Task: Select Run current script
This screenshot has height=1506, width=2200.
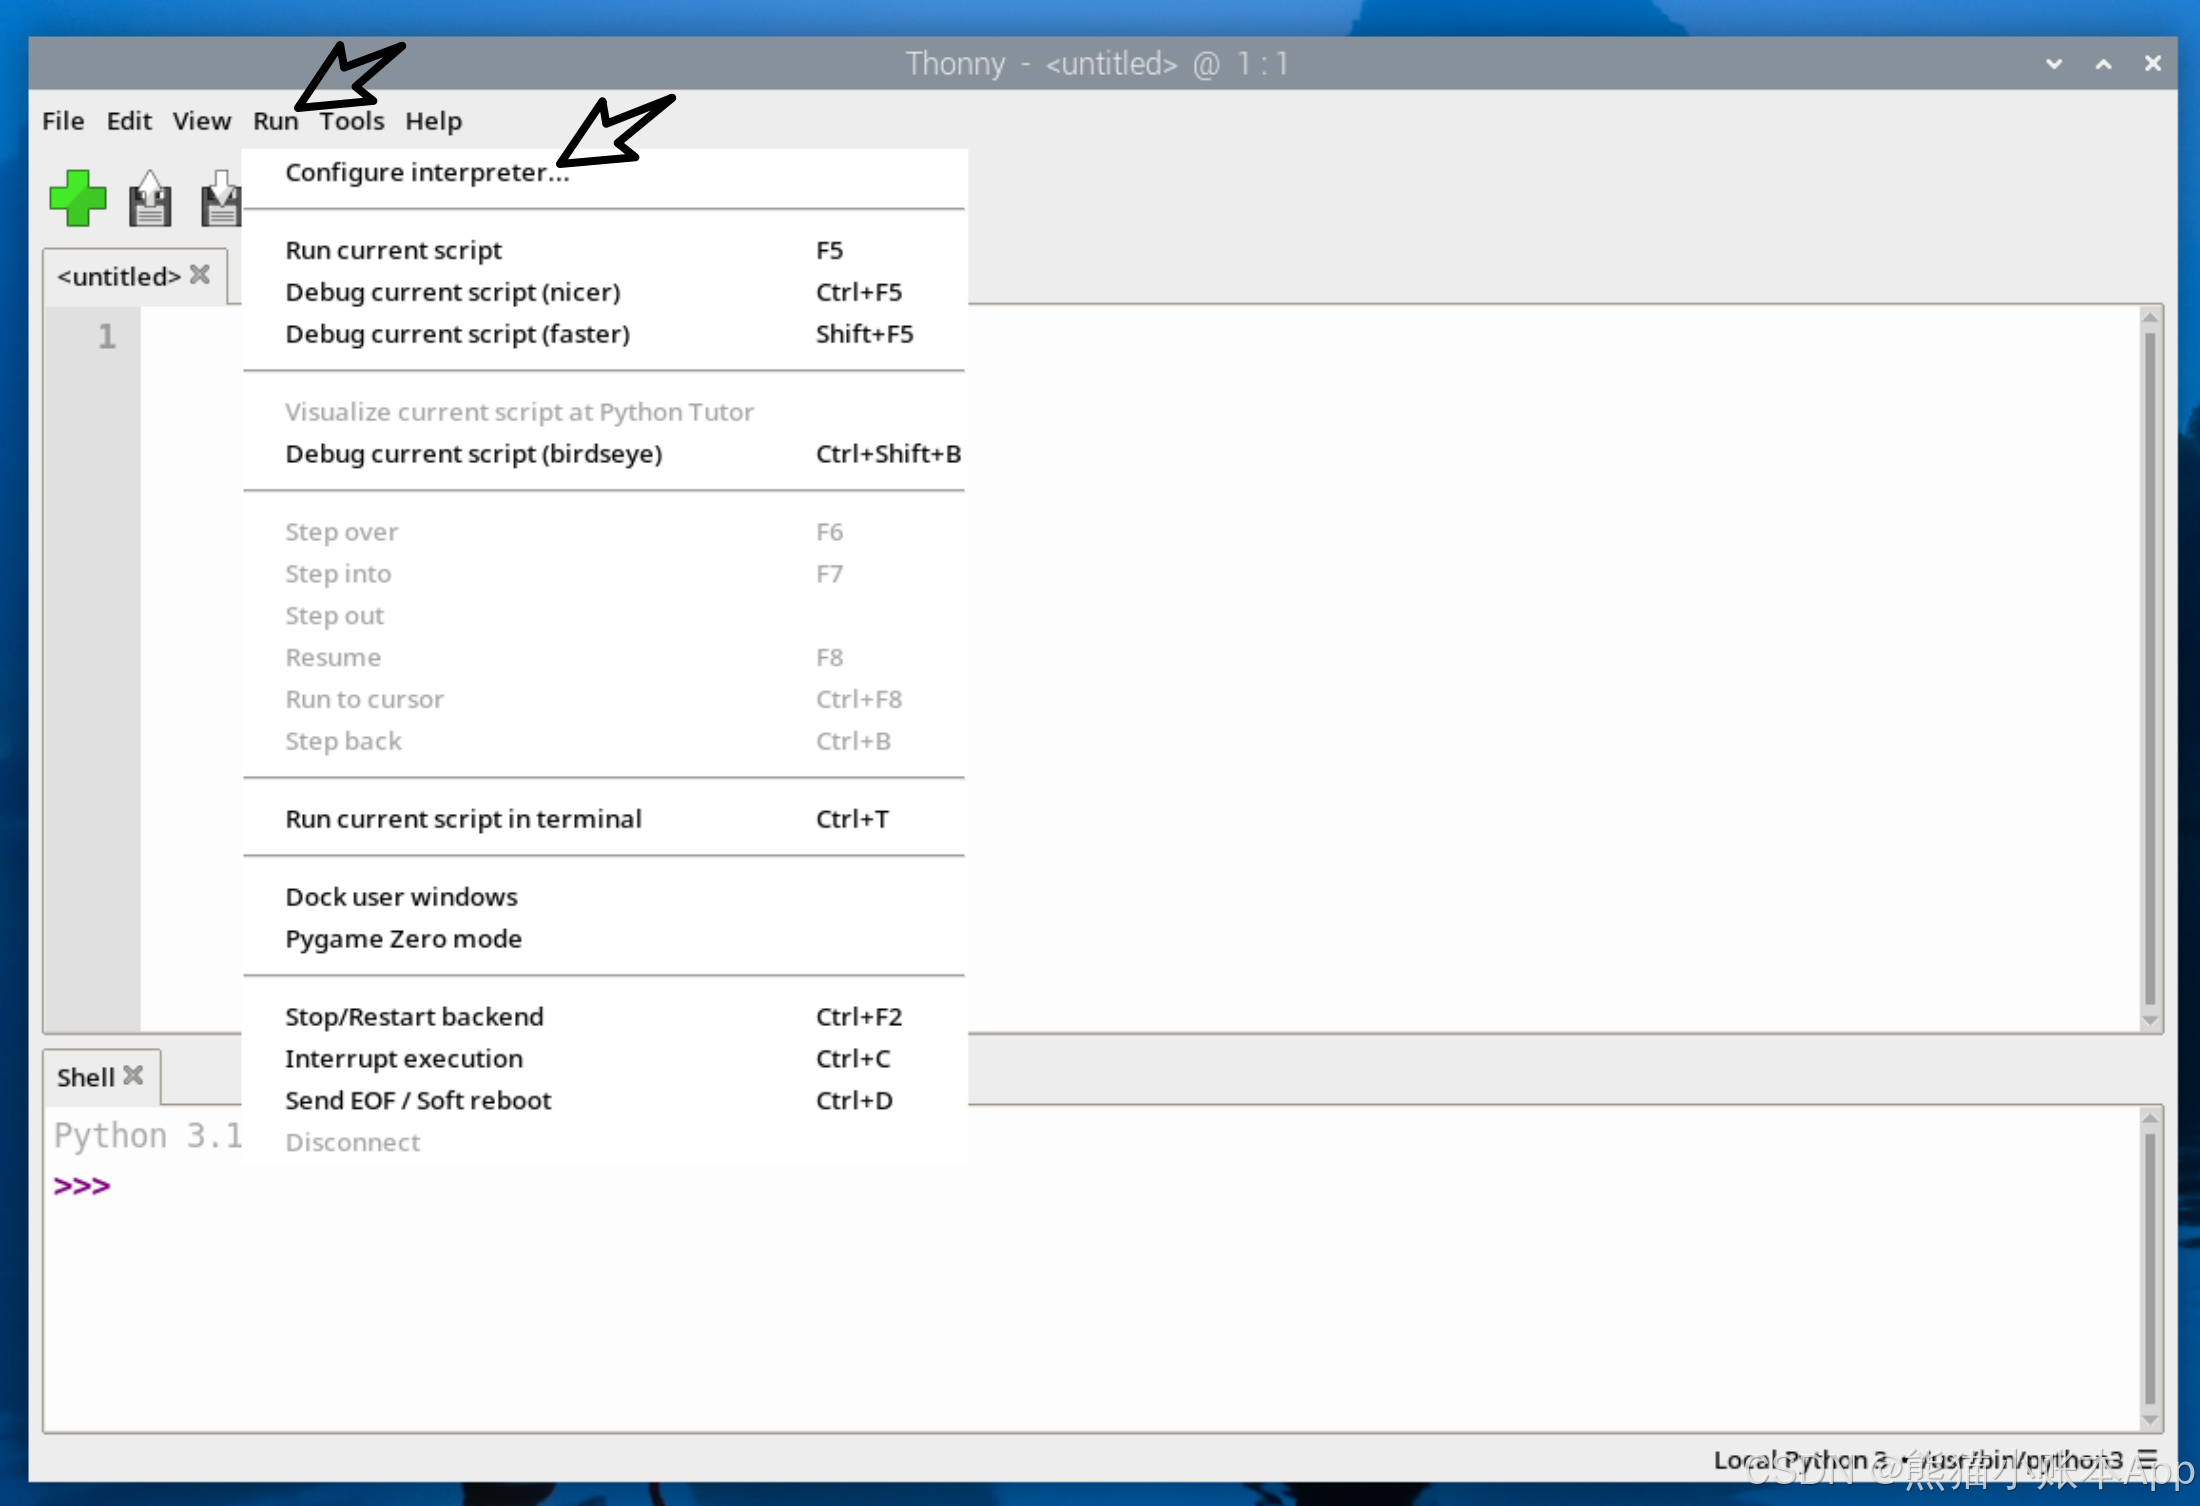Action: pyautogui.click(x=604, y=250)
